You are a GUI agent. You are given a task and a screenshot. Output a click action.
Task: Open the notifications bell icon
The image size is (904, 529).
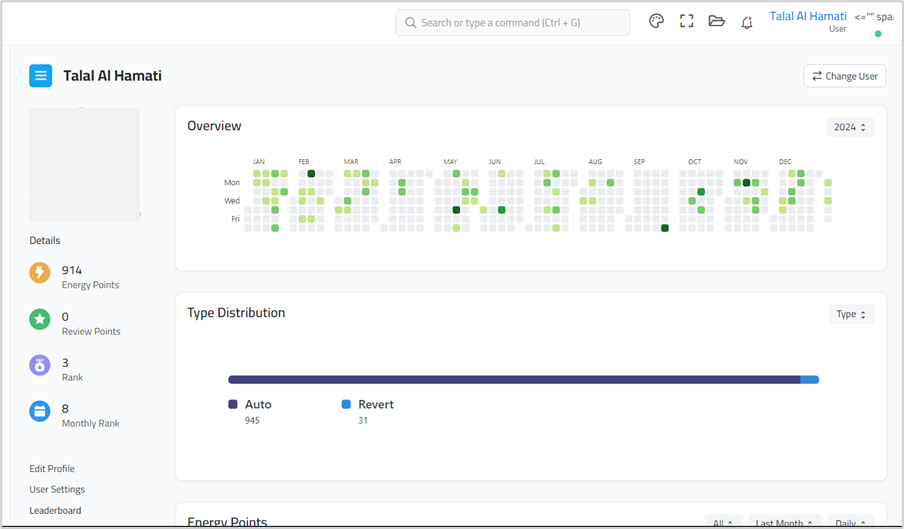746,23
